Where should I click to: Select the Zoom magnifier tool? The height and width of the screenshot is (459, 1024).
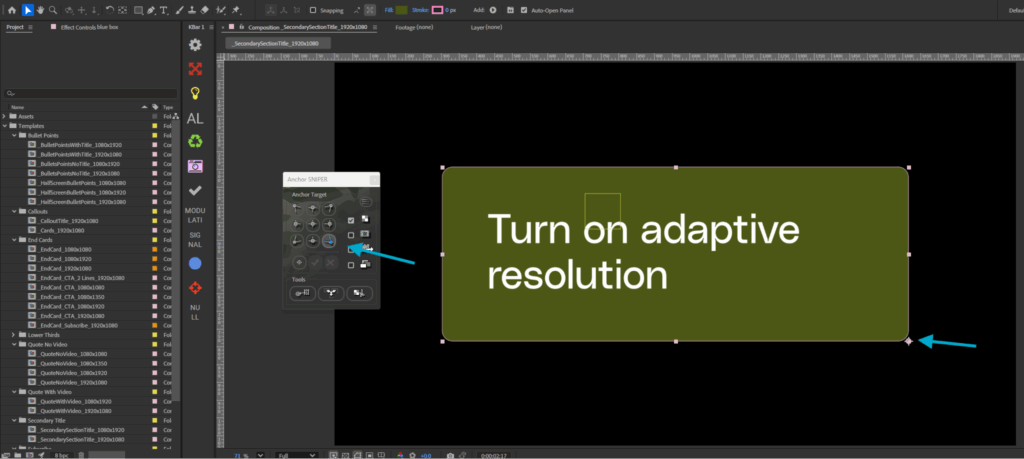[53, 10]
